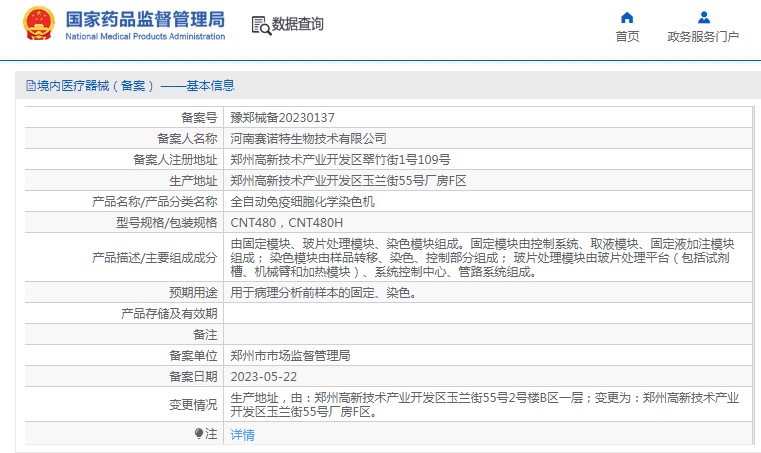Image resolution: width=761 pixels, height=453 pixels.
Task: Click the 变更情况 row label
Action: pos(193,404)
